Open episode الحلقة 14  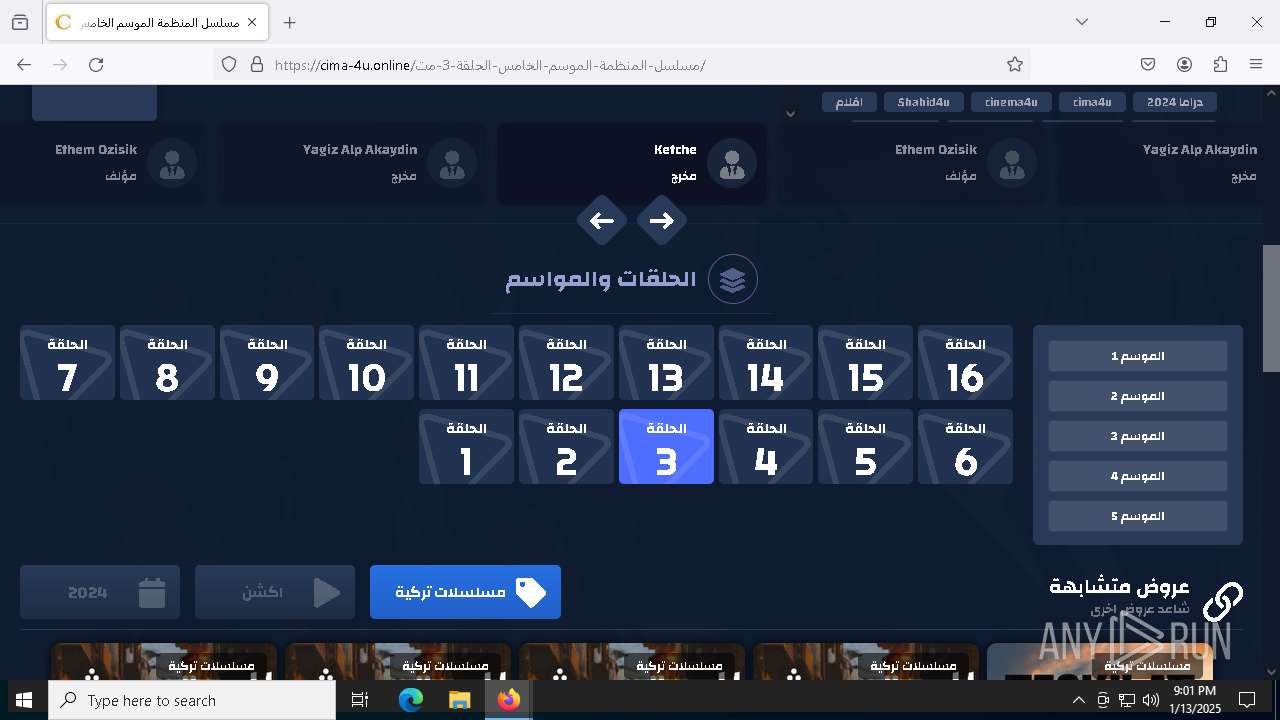click(x=766, y=363)
